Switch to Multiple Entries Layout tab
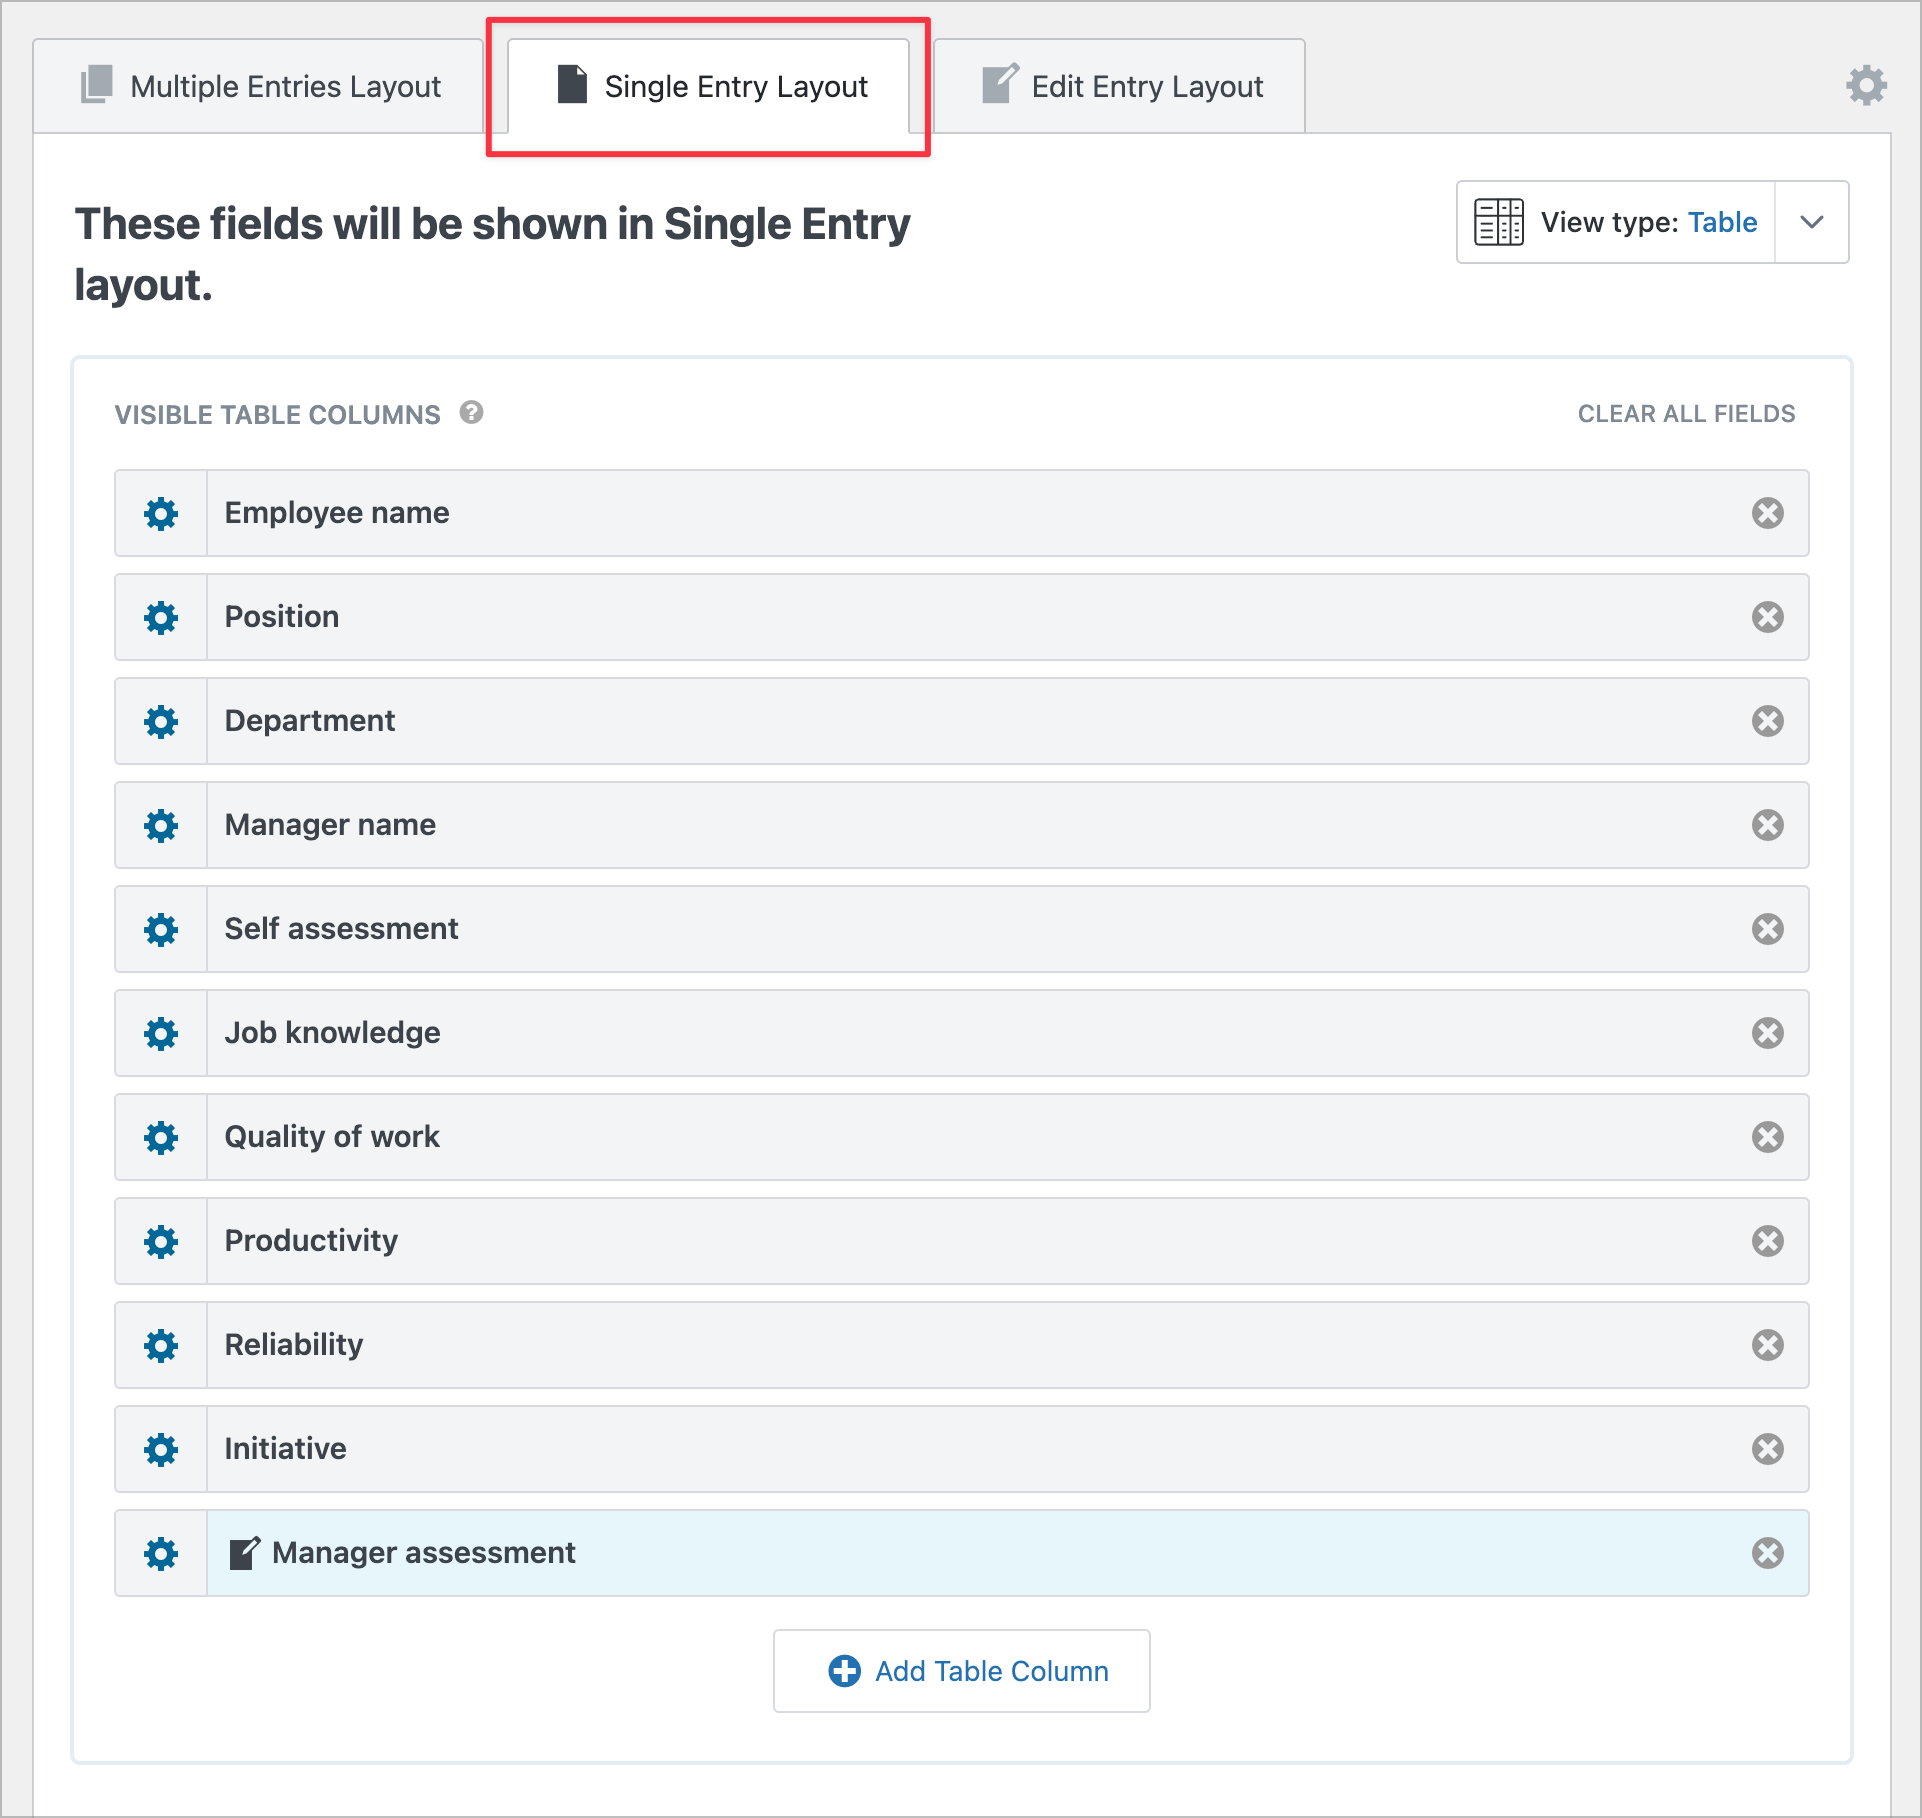Image resolution: width=1922 pixels, height=1818 pixels. pyautogui.click(x=260, y=87)
